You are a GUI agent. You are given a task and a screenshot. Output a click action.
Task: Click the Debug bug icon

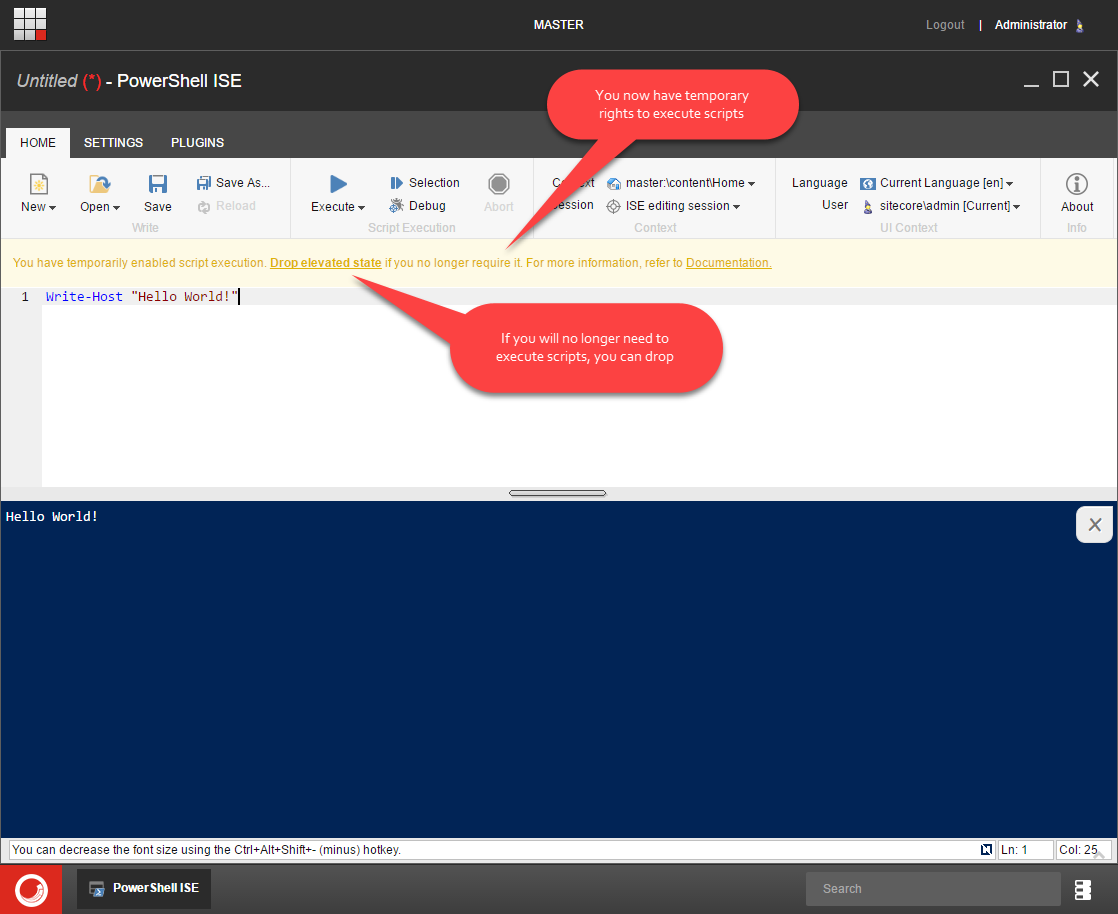[x=397, y=206]
